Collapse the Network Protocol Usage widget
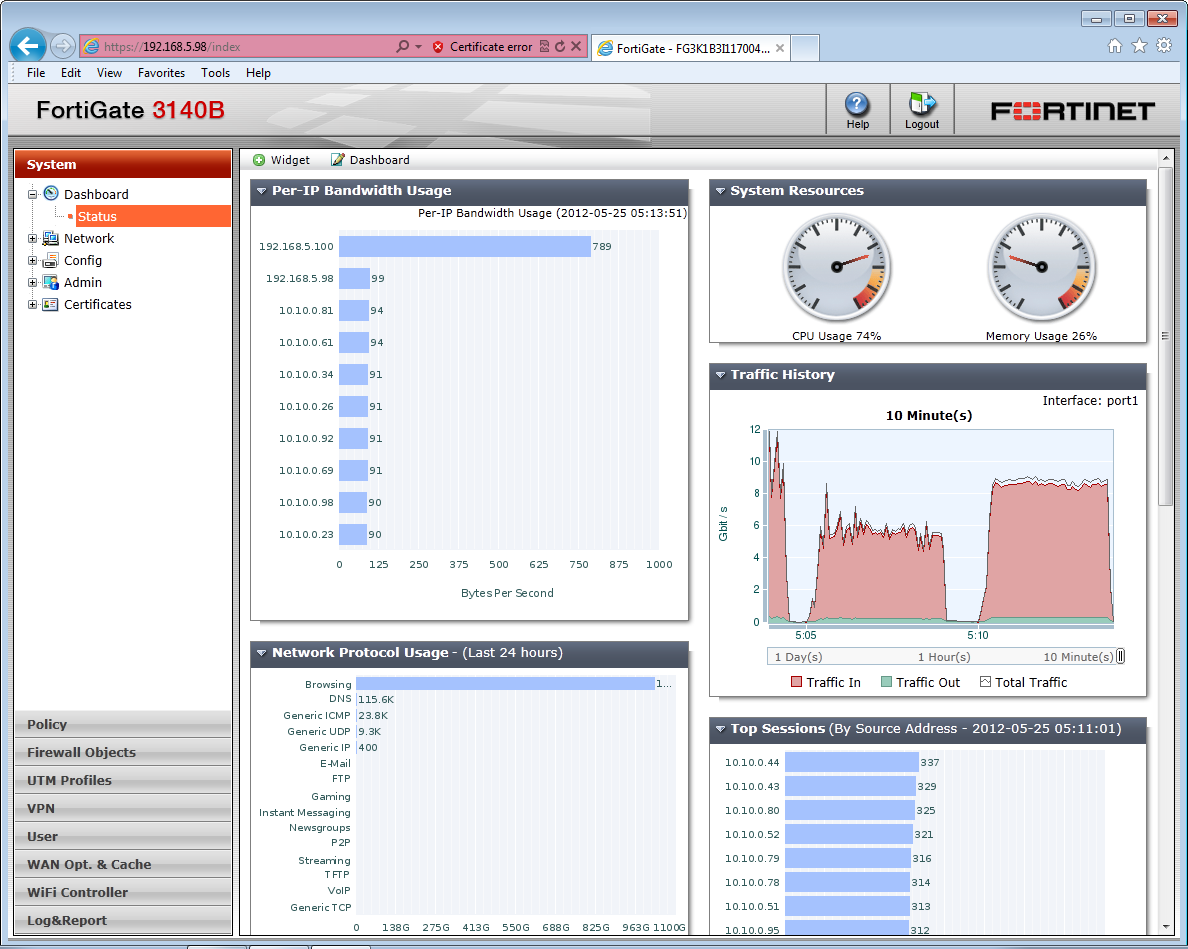Screen dimensions: 1188x949 pos(261,653)
